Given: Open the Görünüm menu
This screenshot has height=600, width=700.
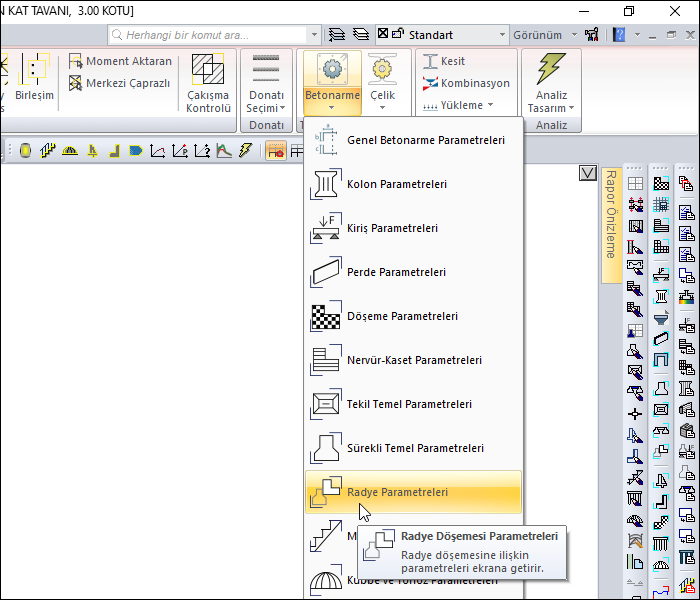Looking at the screenshot, I should click(537, 35).
